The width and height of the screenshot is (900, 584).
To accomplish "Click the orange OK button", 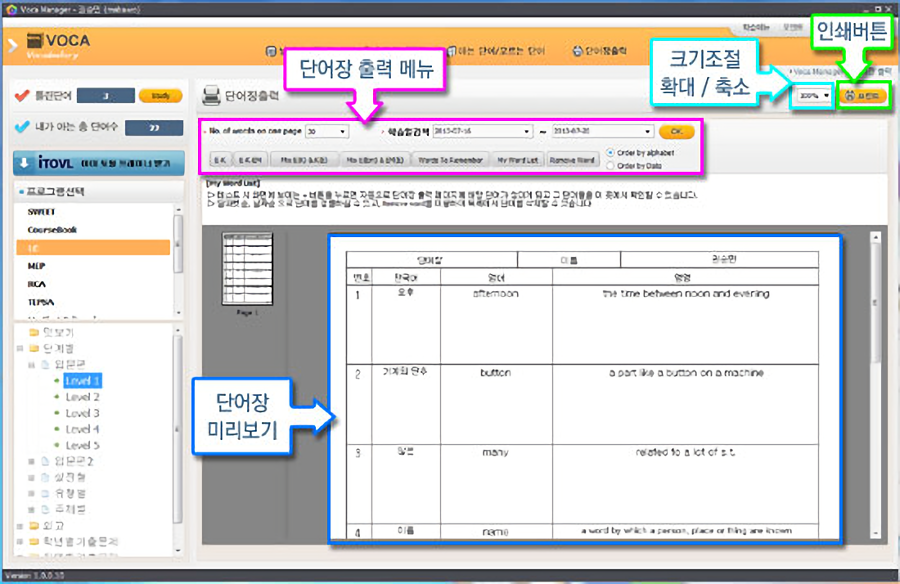I will click(x=676, y=131).
